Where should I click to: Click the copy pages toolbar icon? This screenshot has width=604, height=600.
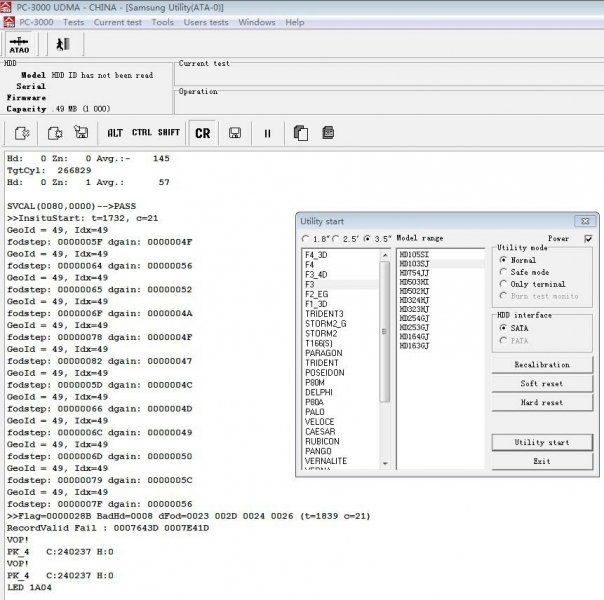point(300,133)
